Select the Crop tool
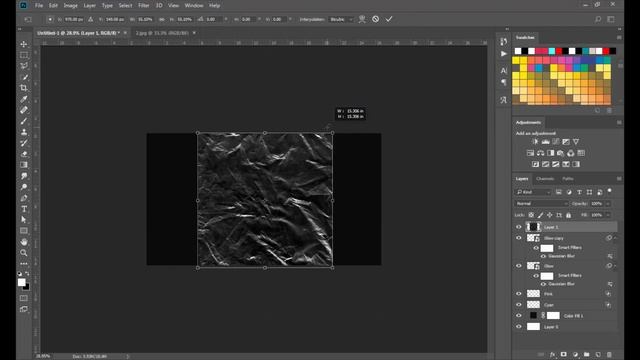The image size is (640, 360). tap(24, 88)
